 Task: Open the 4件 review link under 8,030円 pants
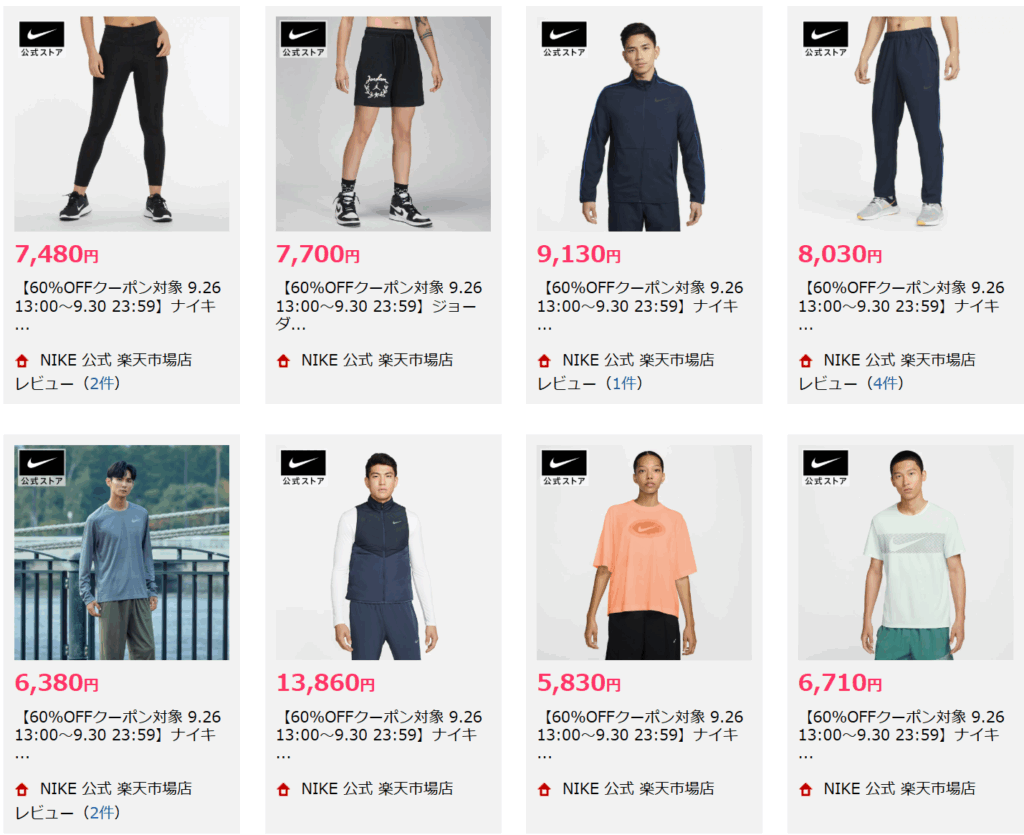pyautogui.click(x=886, y=383)
